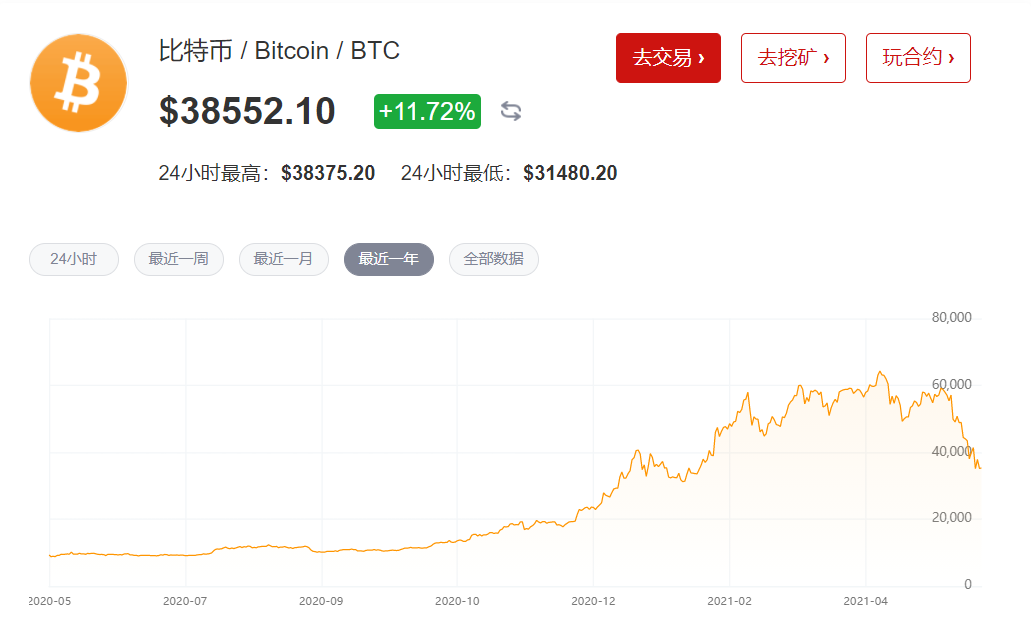Screen dimensions: 1031x630
Task: Click the 去交易 red button
Action: 668,58
